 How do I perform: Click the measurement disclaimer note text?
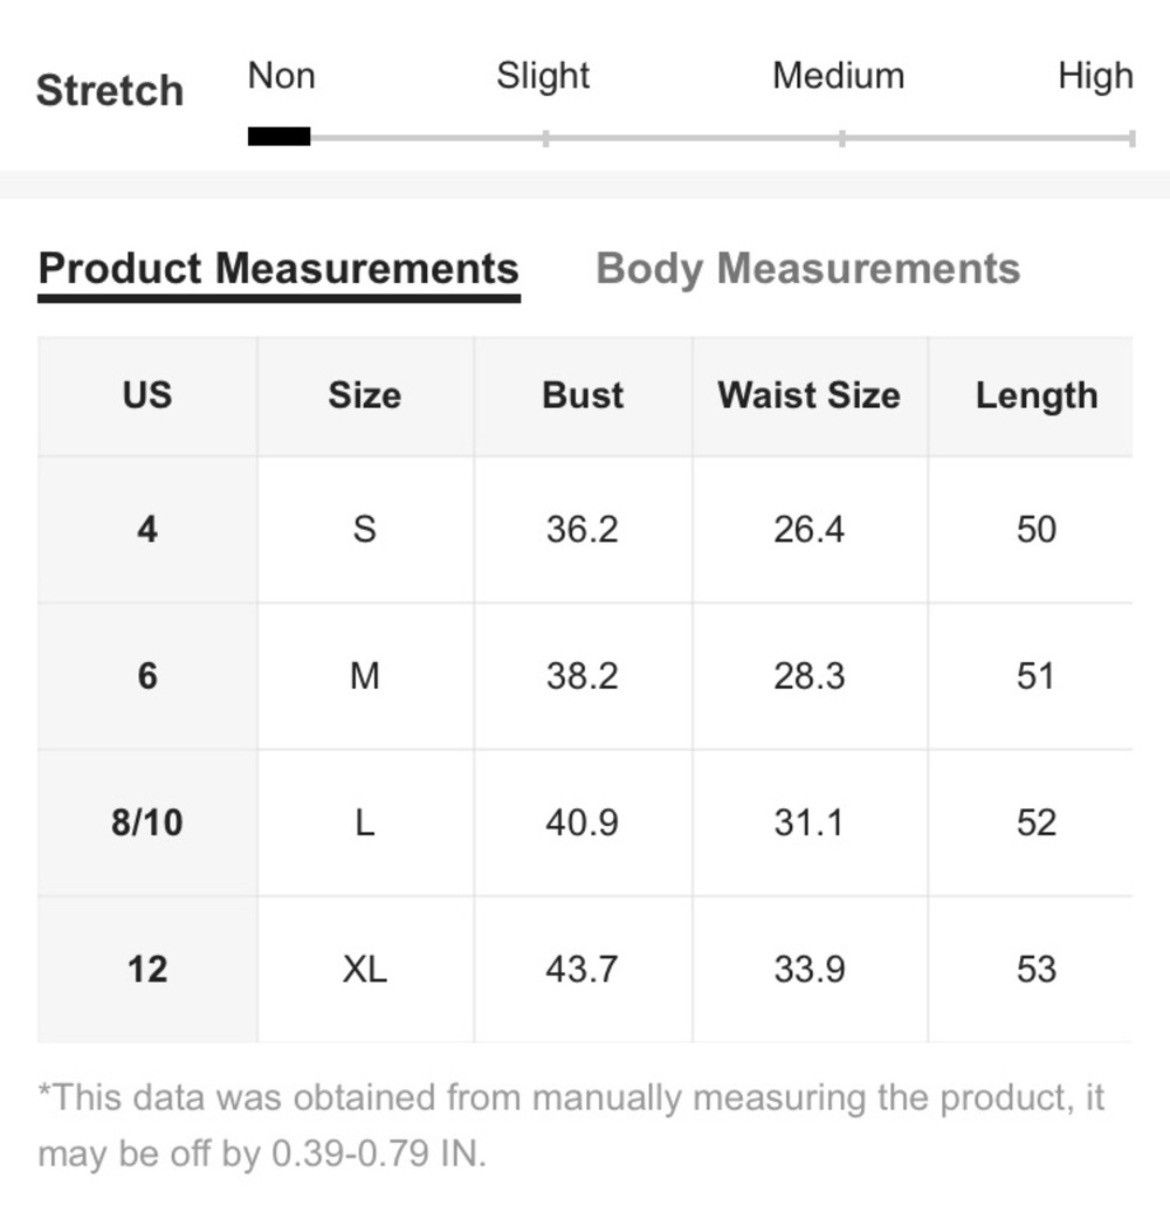(571, 1126)
